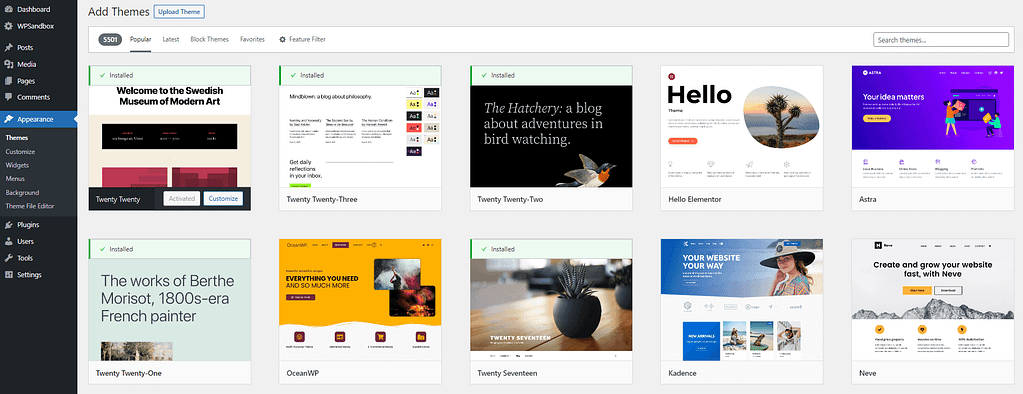This screenshot has width=1023, height=394.
Task: Click the Settings label in the sidebar
Action: coord(29,275)
